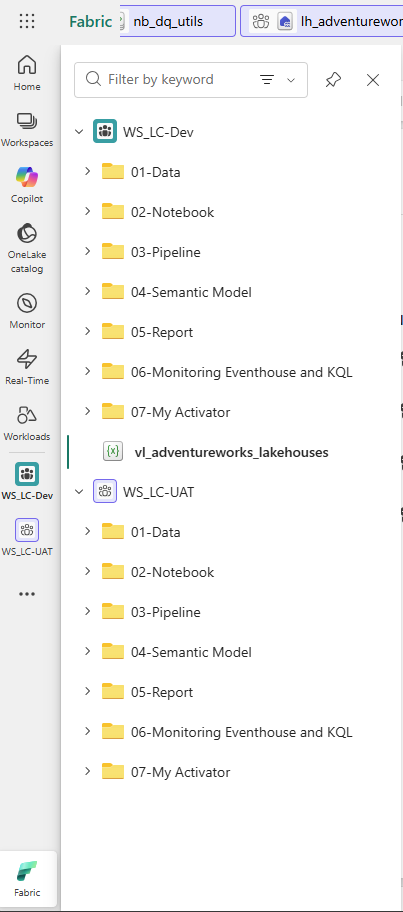Expand 04-Semantic Model under WS_LC-Dev

[88, 291]
